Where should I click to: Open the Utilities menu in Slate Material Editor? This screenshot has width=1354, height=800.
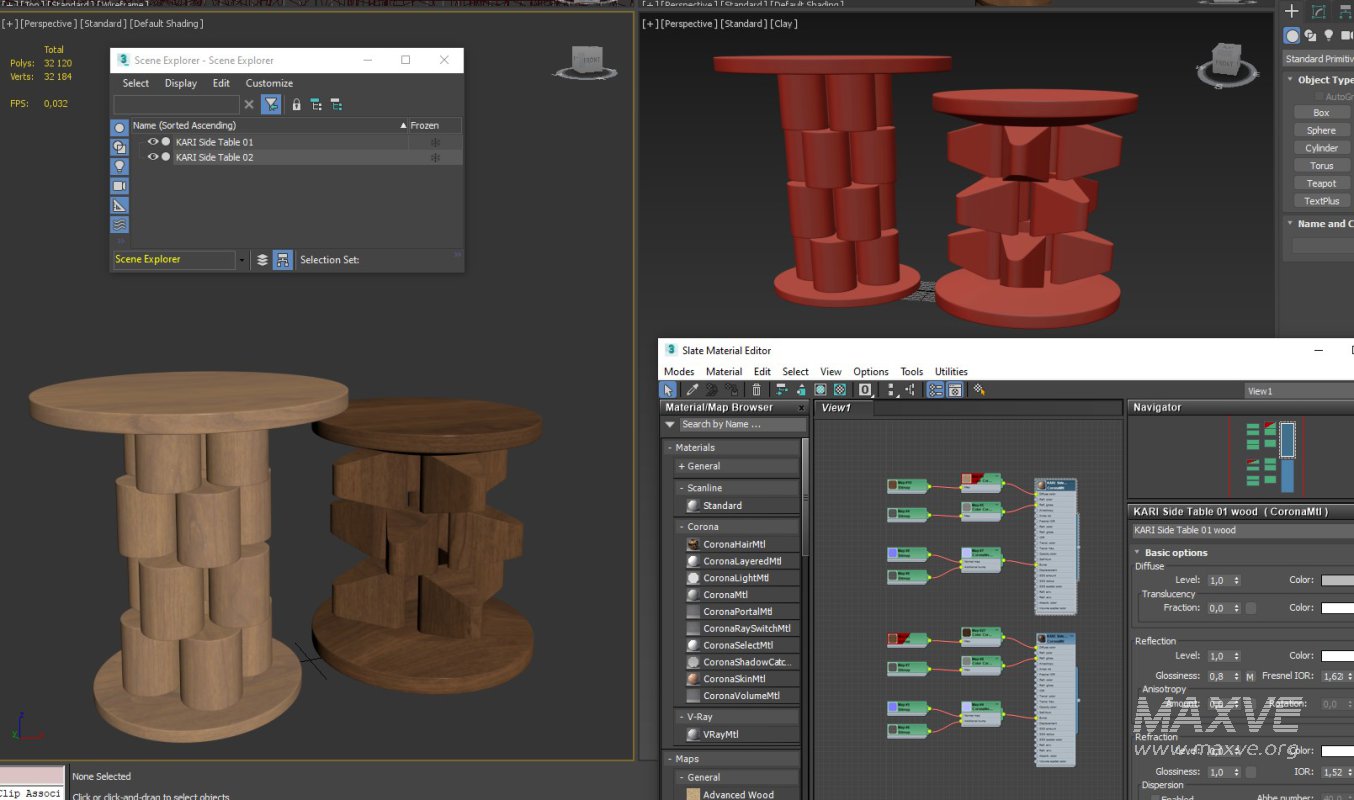click(x=950, y=371)
